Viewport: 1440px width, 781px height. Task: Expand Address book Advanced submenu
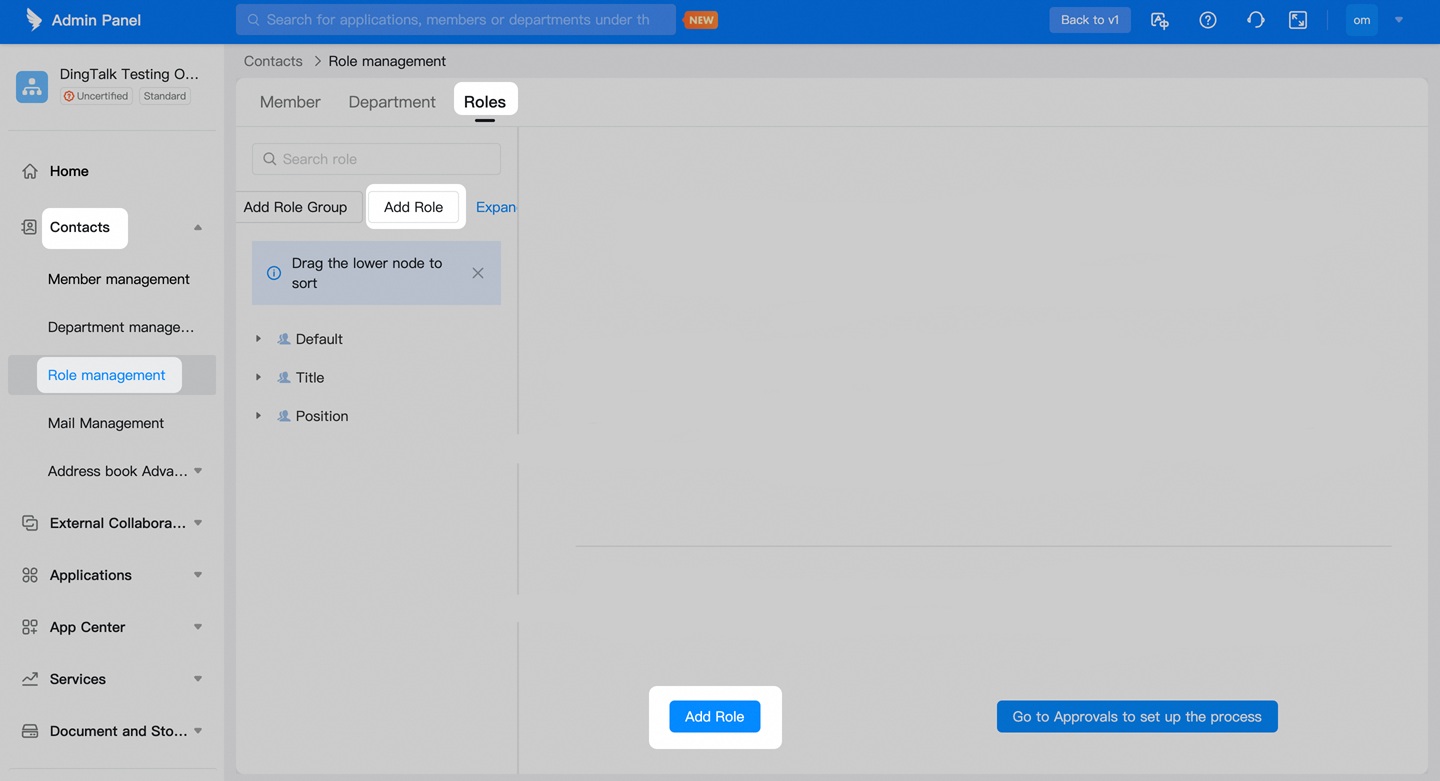198,471
